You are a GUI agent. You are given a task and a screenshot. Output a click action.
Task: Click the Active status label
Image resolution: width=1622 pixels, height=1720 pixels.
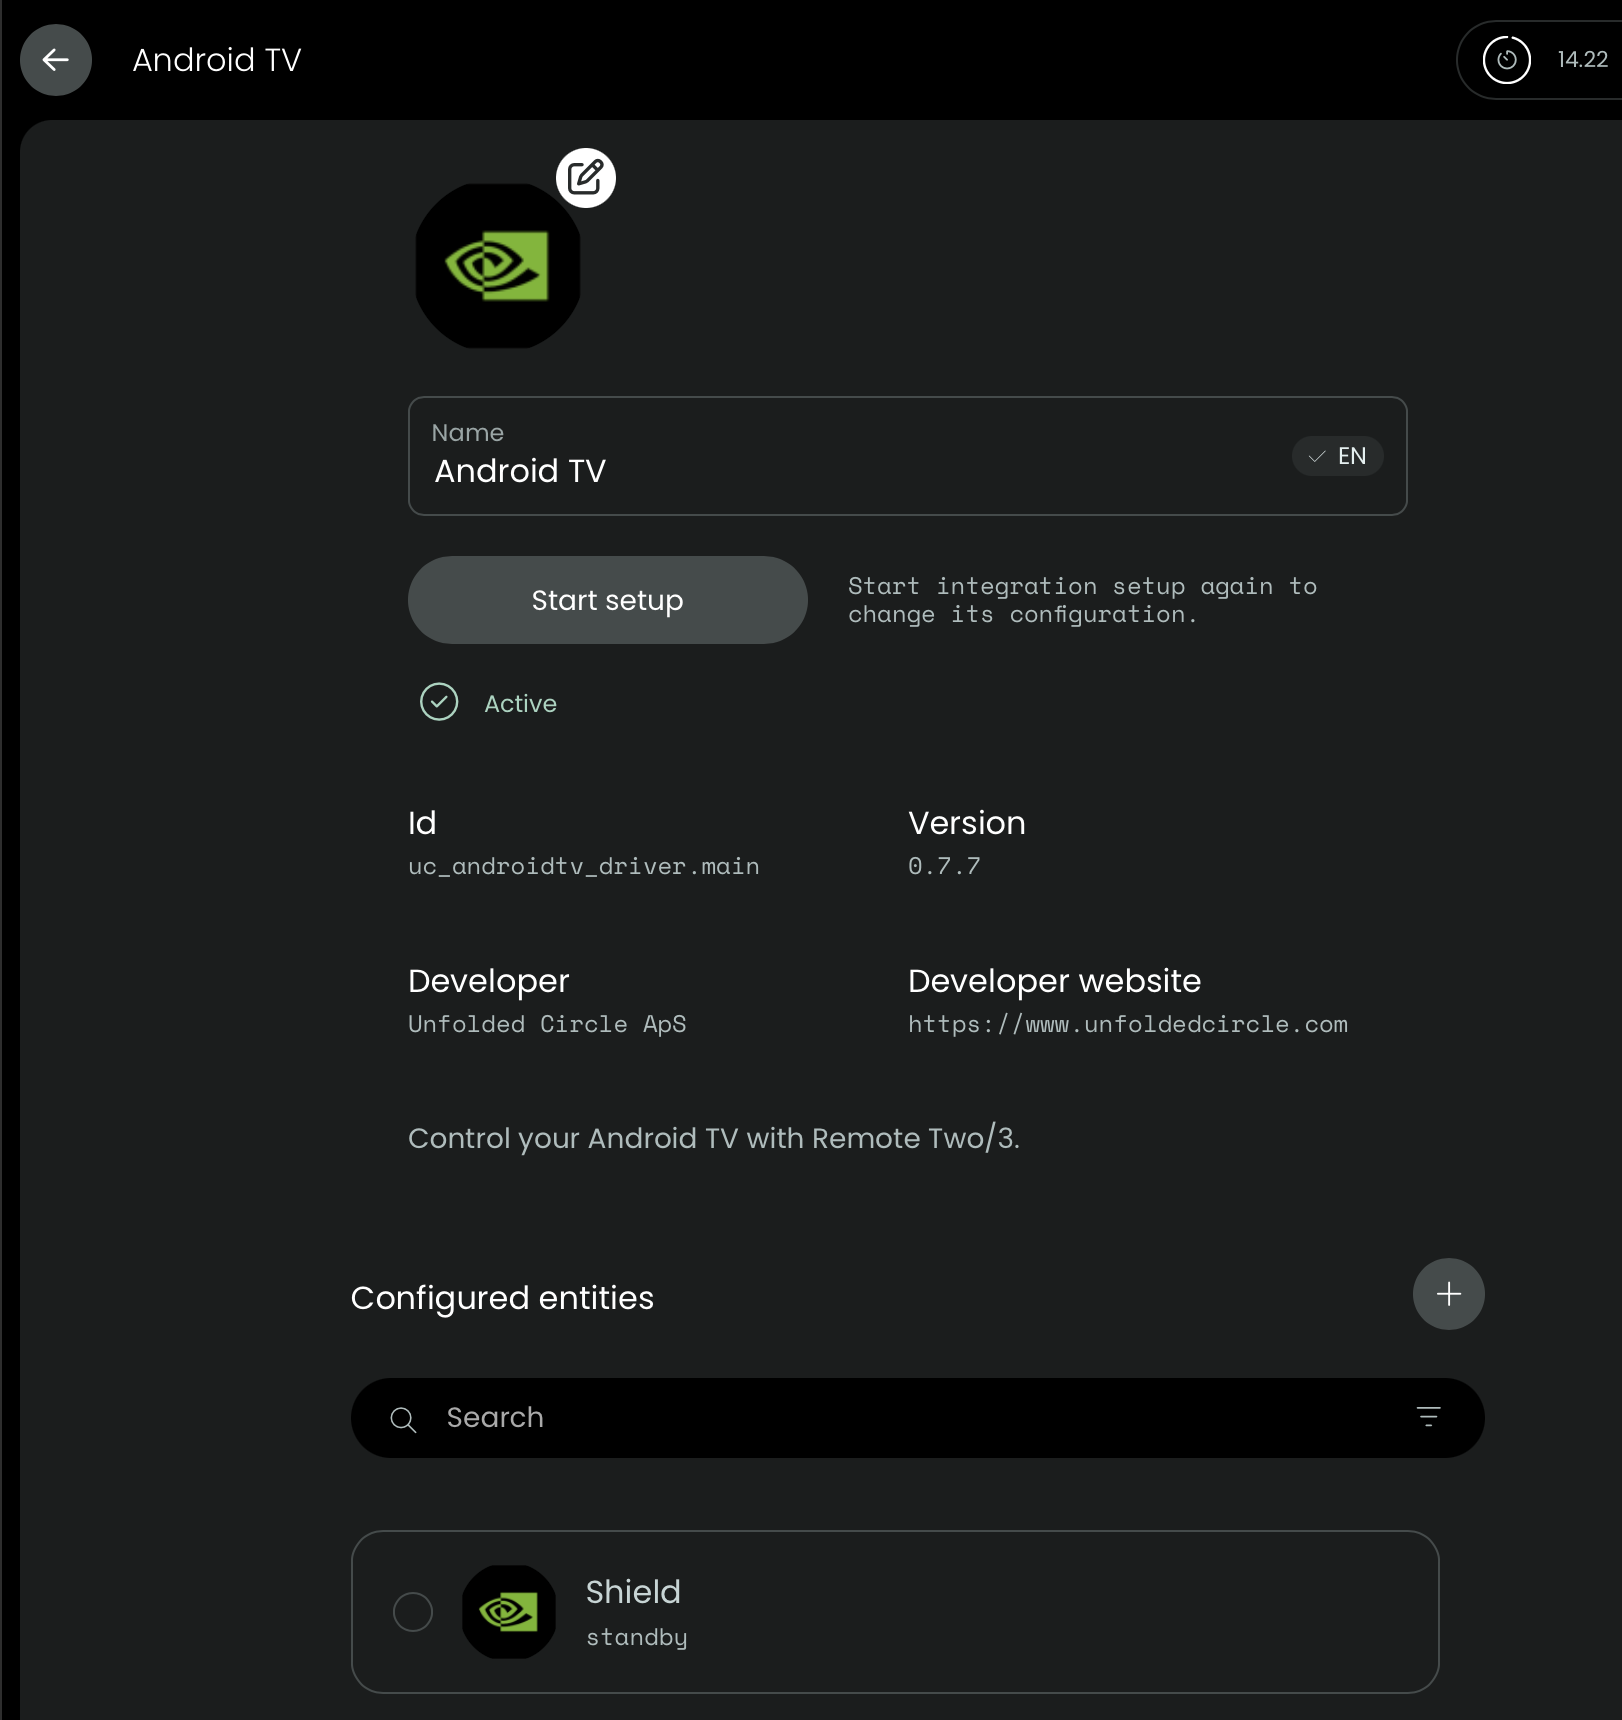click(520, 704)
